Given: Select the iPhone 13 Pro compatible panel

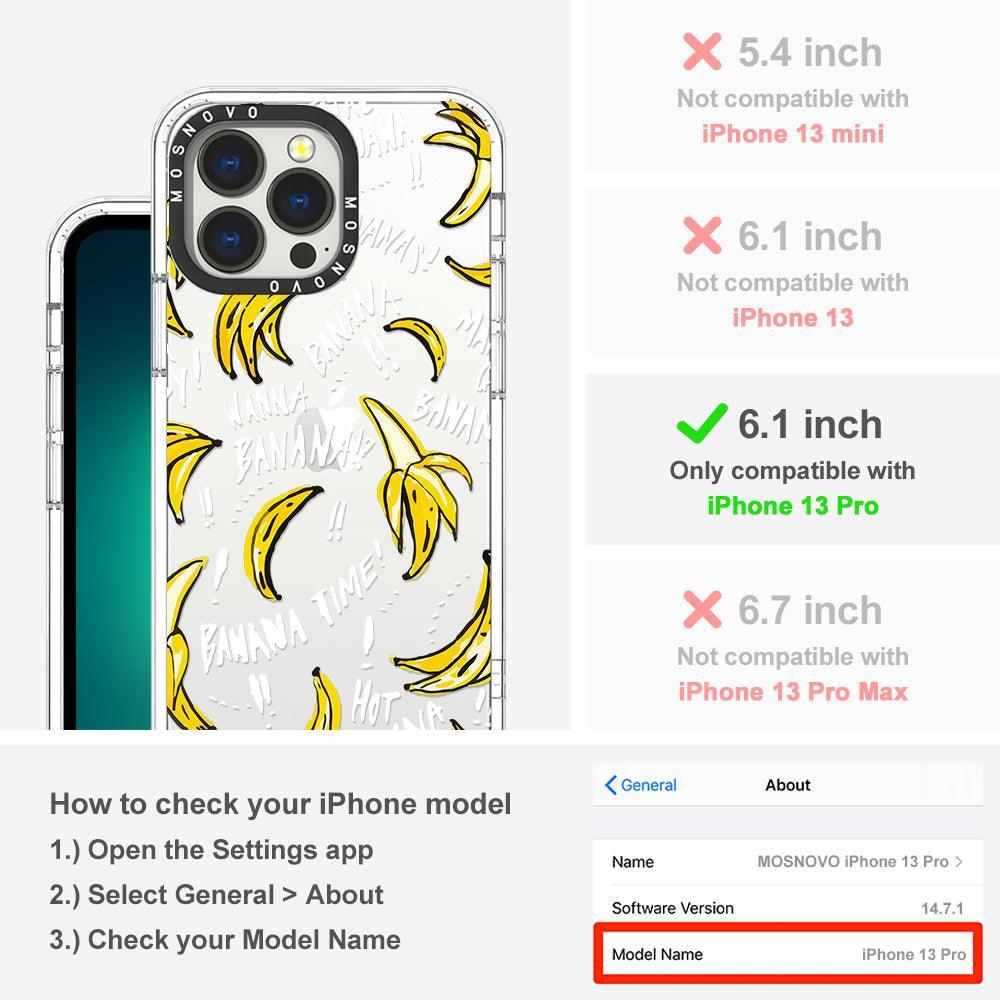Looking at the screenshot, I should (x=793, y=459).
